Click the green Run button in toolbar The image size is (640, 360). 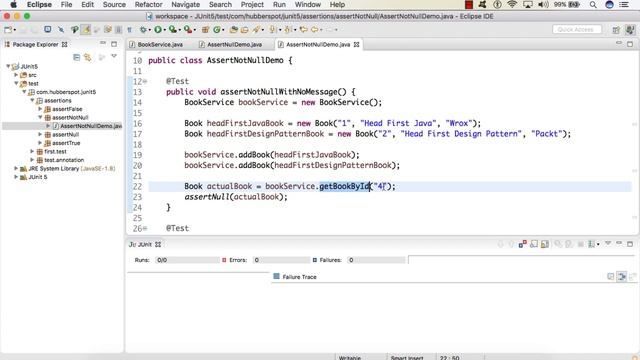coord(158,29)
